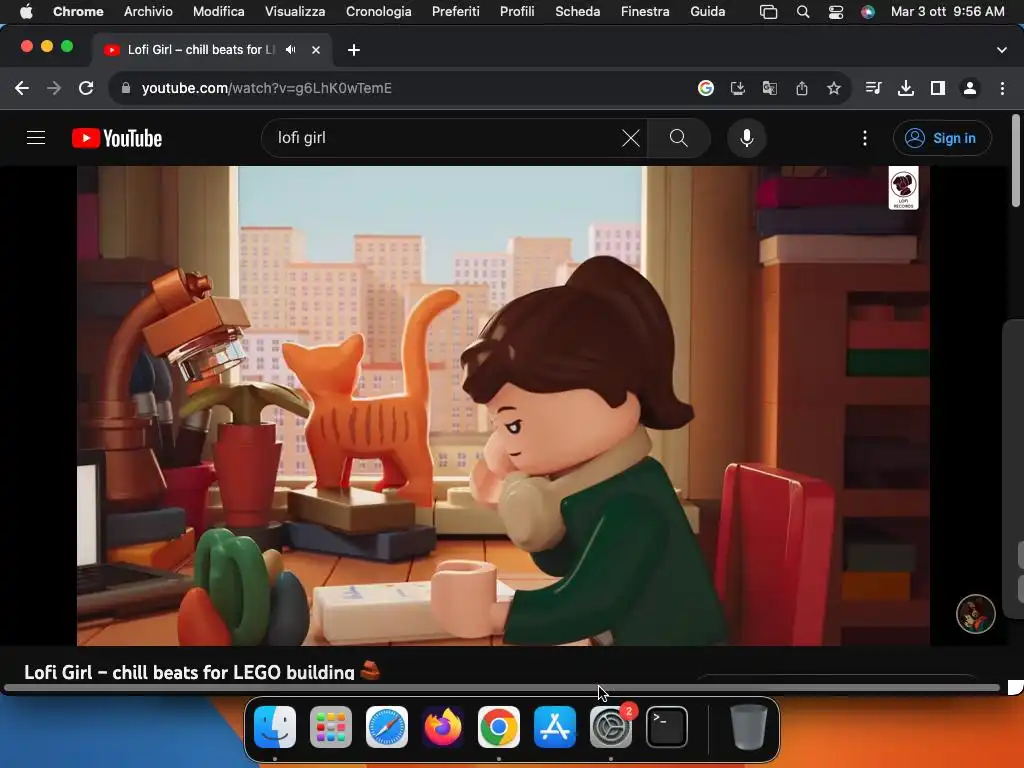Screen dimensions: 1024x768
Task: Go forward in browser history
Action: [x=54, y=88]
